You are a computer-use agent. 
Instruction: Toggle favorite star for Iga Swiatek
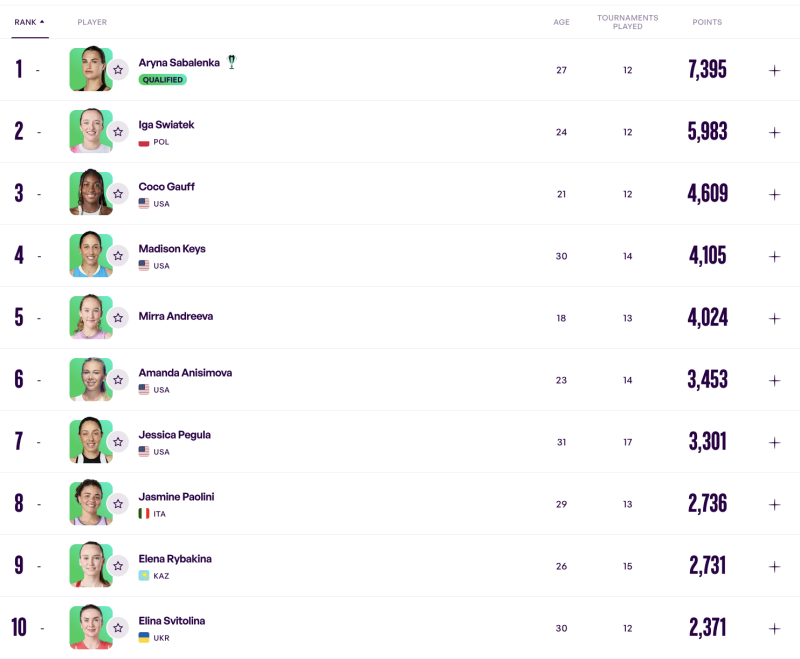point(118,132)
